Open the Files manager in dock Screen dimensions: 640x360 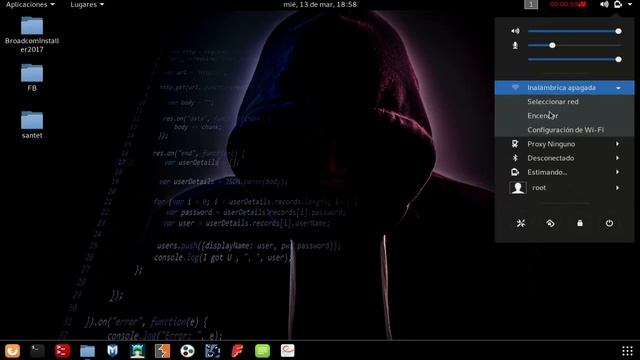[87, 351]
